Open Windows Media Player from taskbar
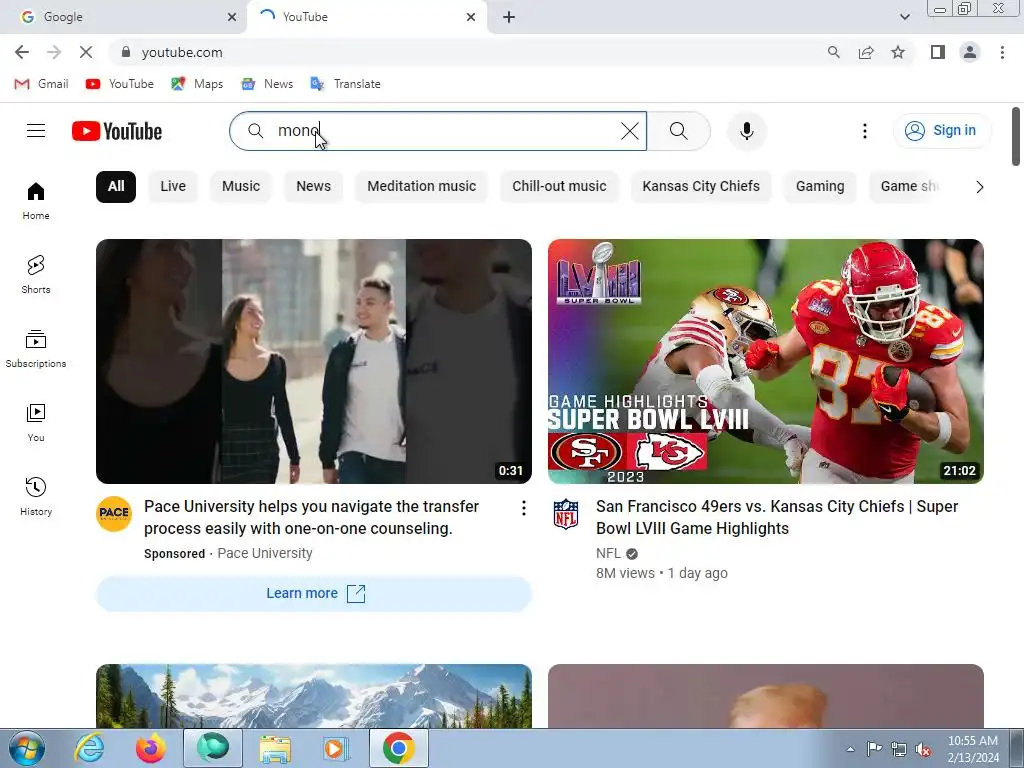This screenshot has height=768, width=1024. tap(337, 748)
